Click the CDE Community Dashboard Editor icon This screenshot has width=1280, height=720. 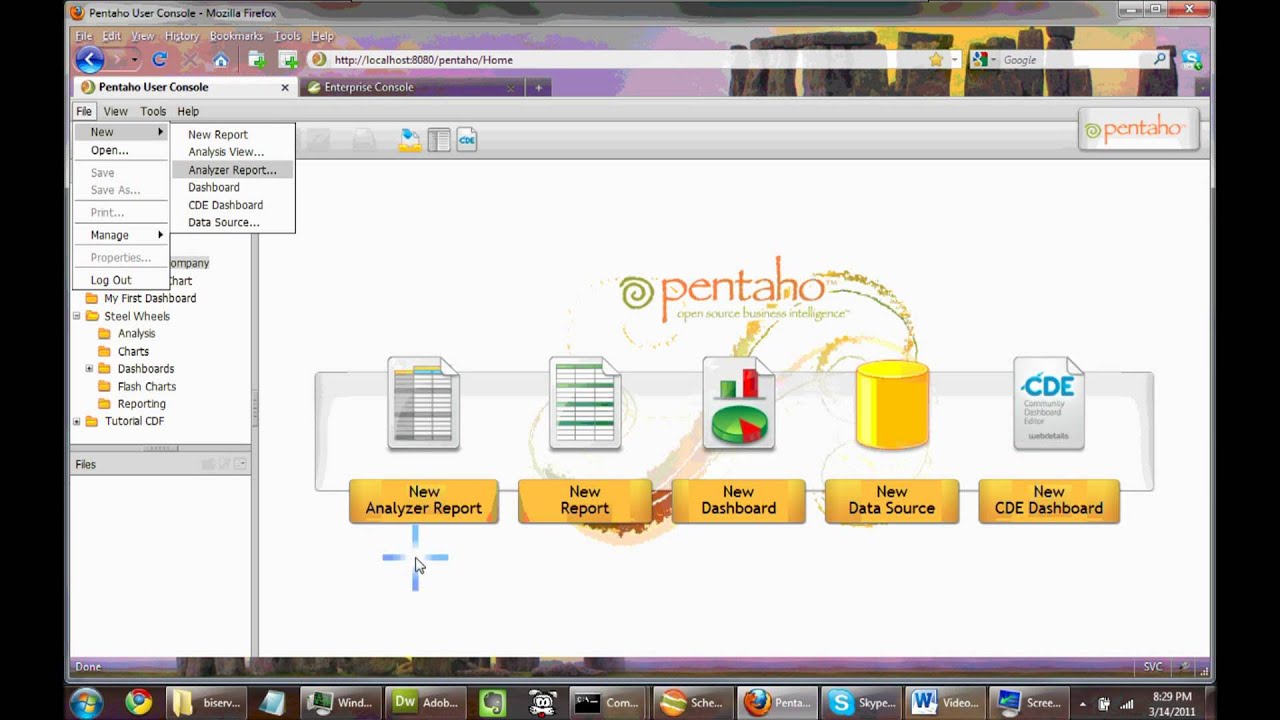tap(1049, 403)
